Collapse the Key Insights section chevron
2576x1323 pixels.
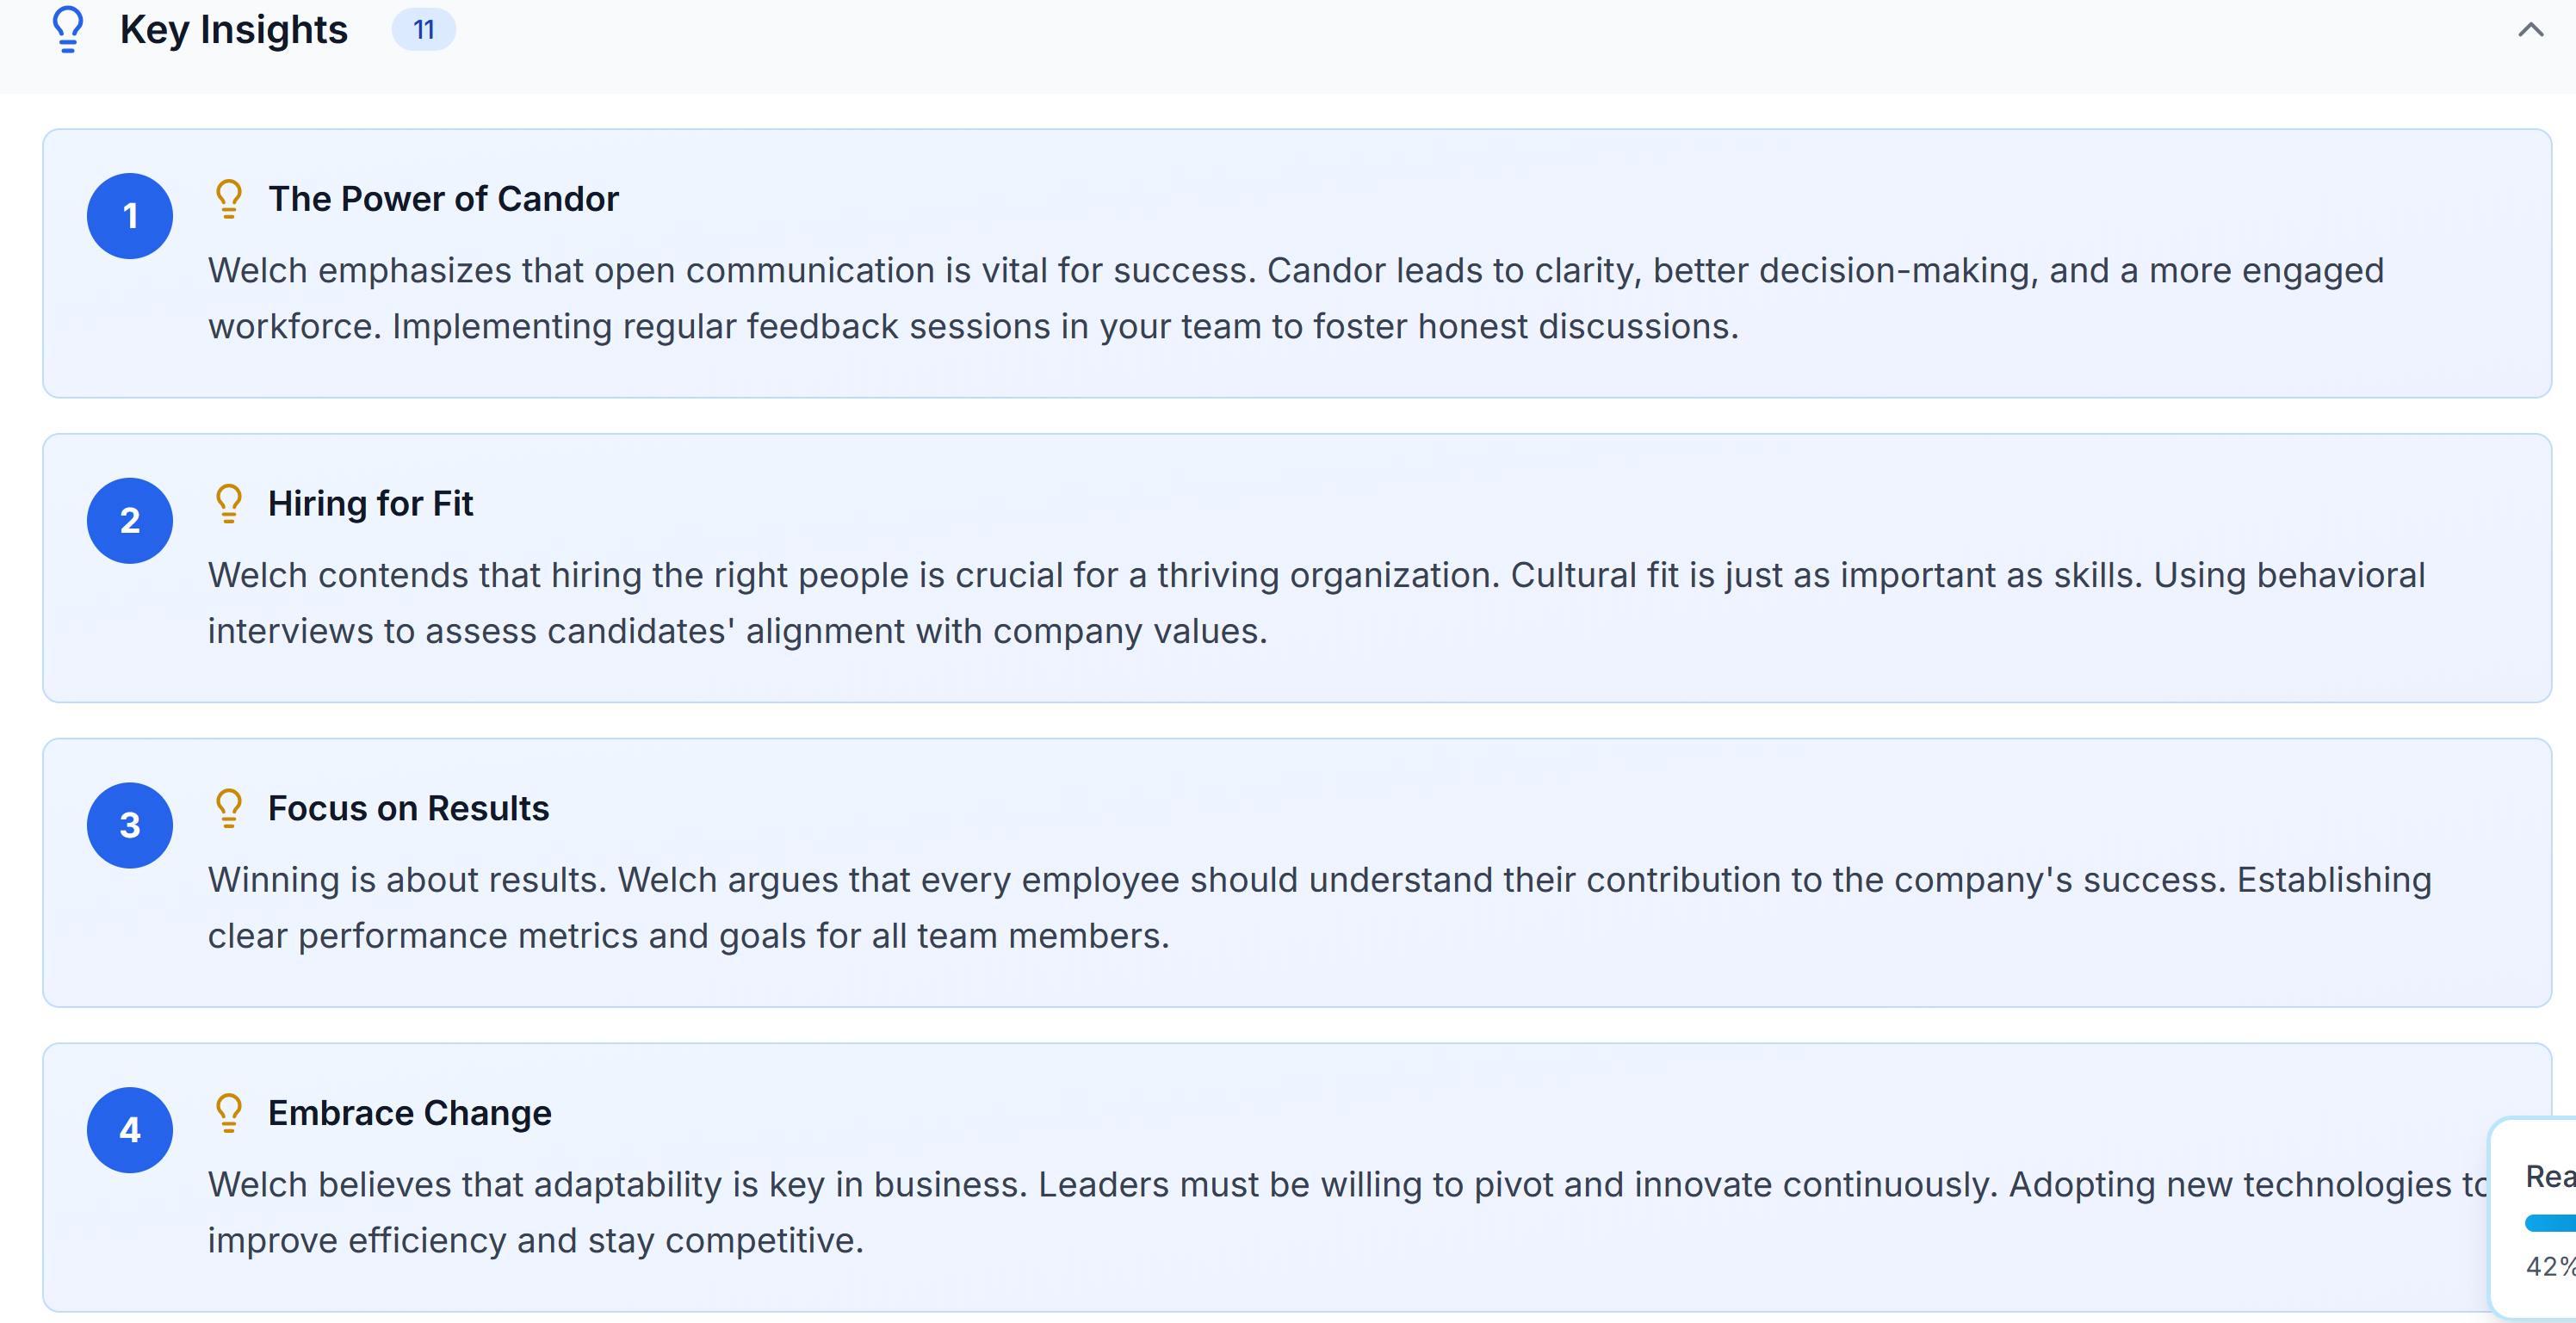coord(2529,30)
